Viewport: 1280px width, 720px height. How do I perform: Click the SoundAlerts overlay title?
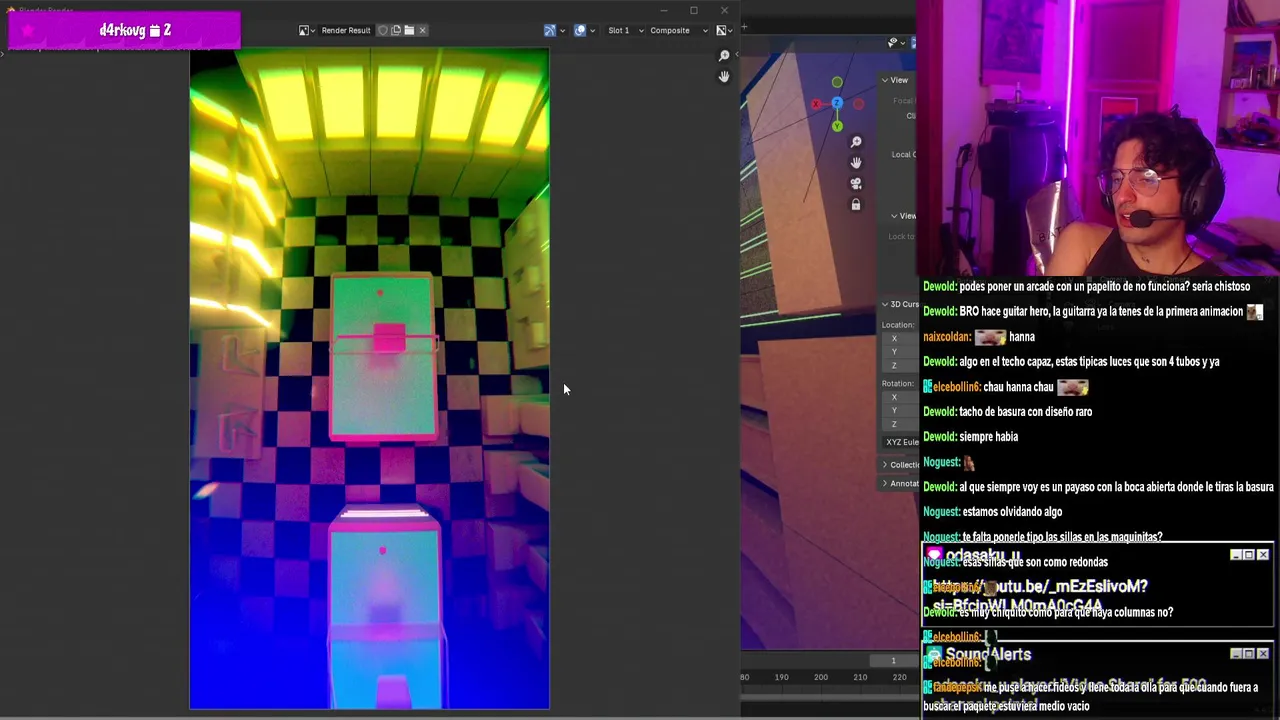(988, 655)
